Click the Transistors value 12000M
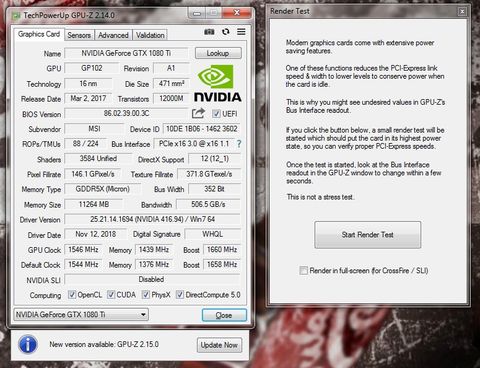480x368 pixels. [171, 98]
